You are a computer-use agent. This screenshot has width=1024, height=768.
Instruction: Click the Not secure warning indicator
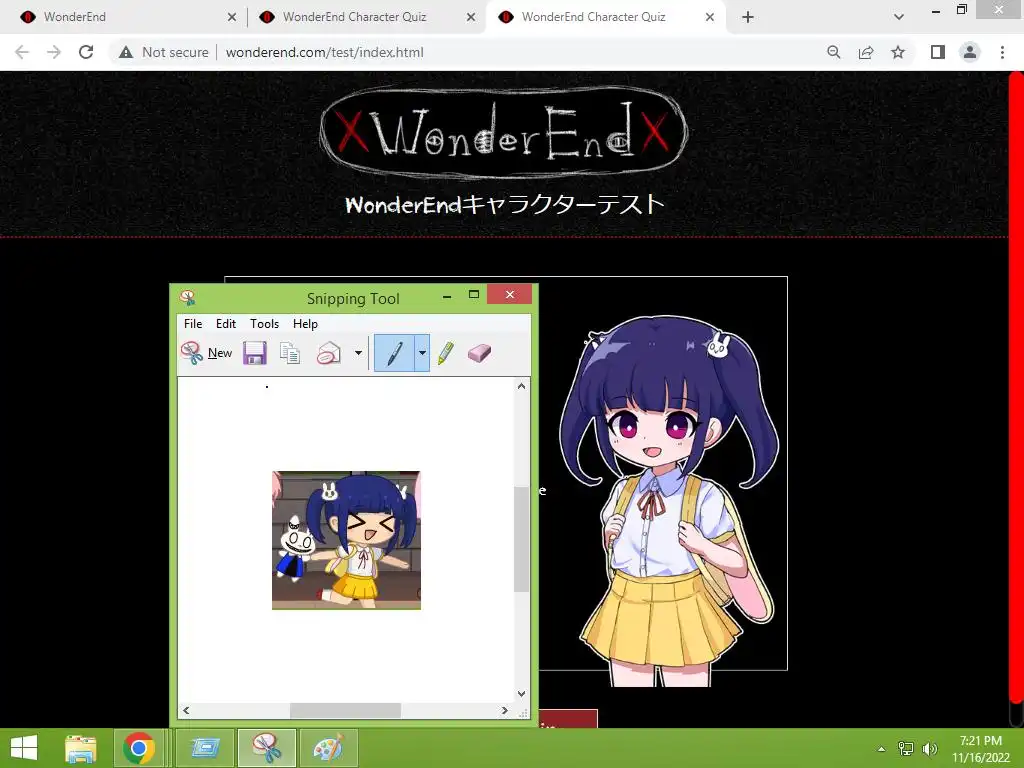(x=164, y=52)
